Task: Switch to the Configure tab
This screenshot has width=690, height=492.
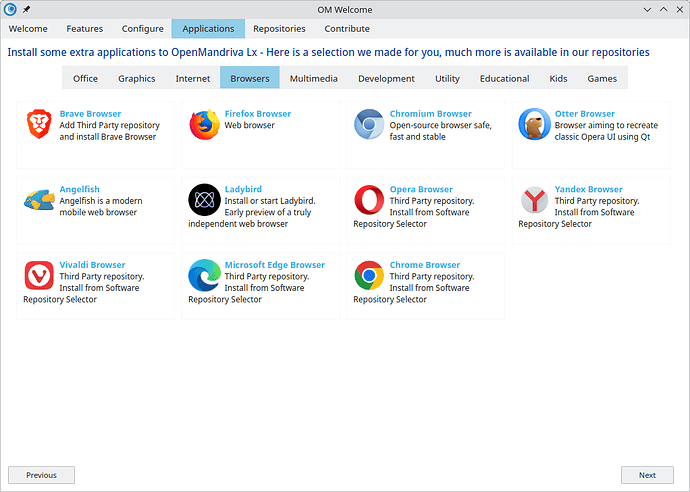Action: click(143, 29)
